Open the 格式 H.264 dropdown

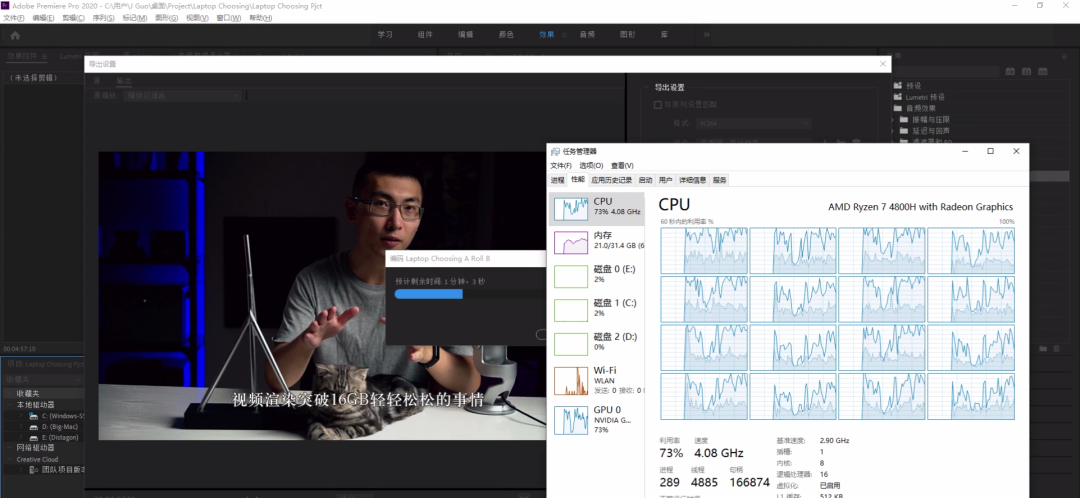click(752, 123)
